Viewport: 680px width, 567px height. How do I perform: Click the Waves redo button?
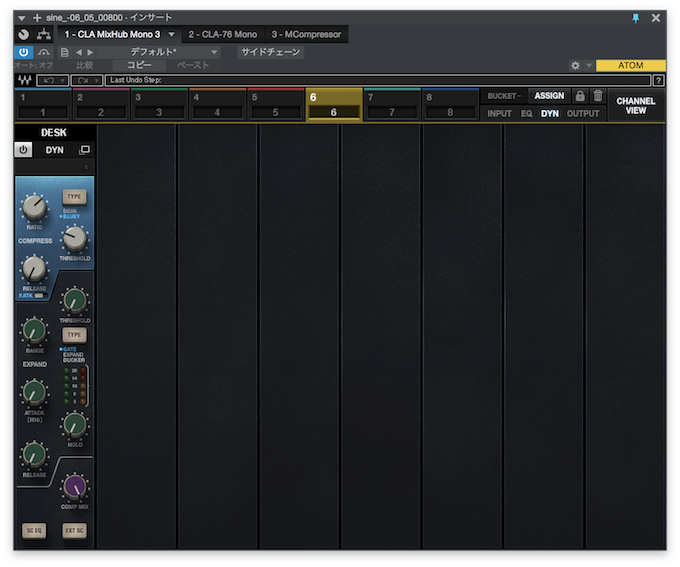point(83,81)
